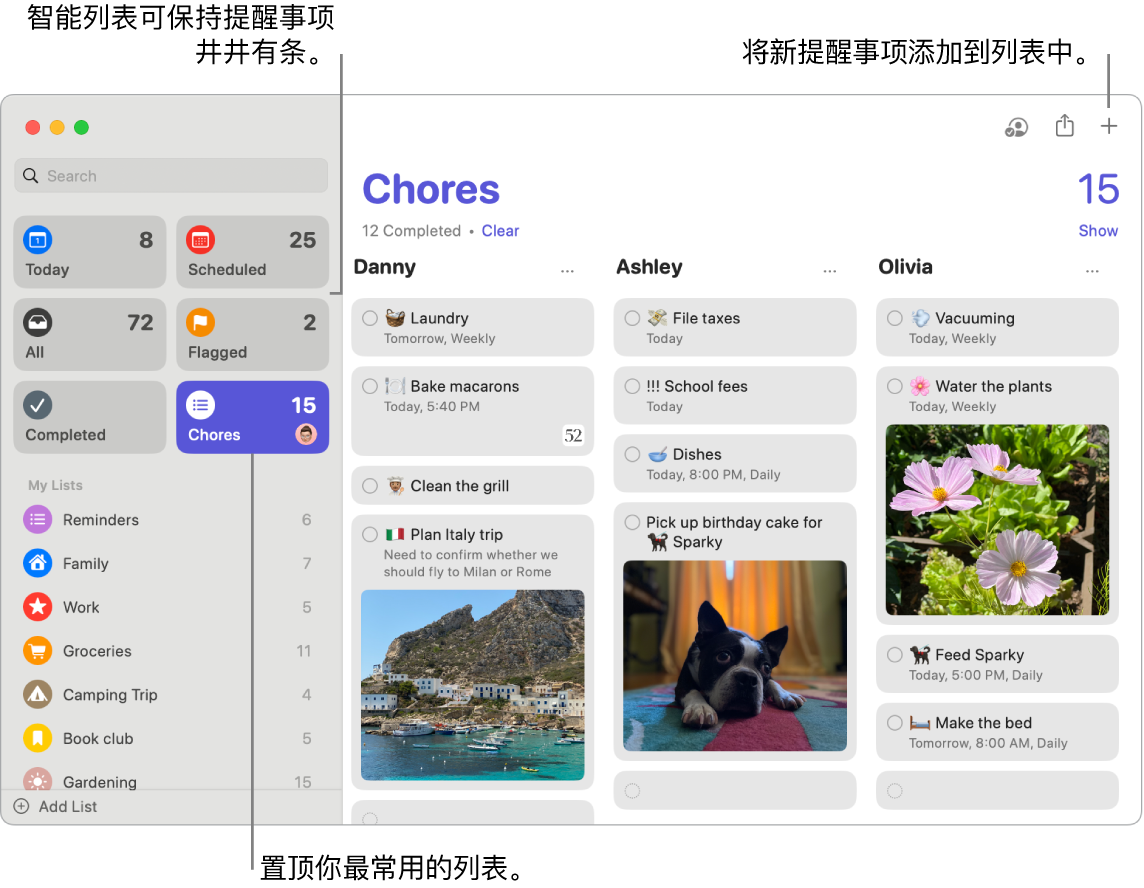Select Groceries list in sidebar
The image size is (1144, 888).
coord(97,651)
